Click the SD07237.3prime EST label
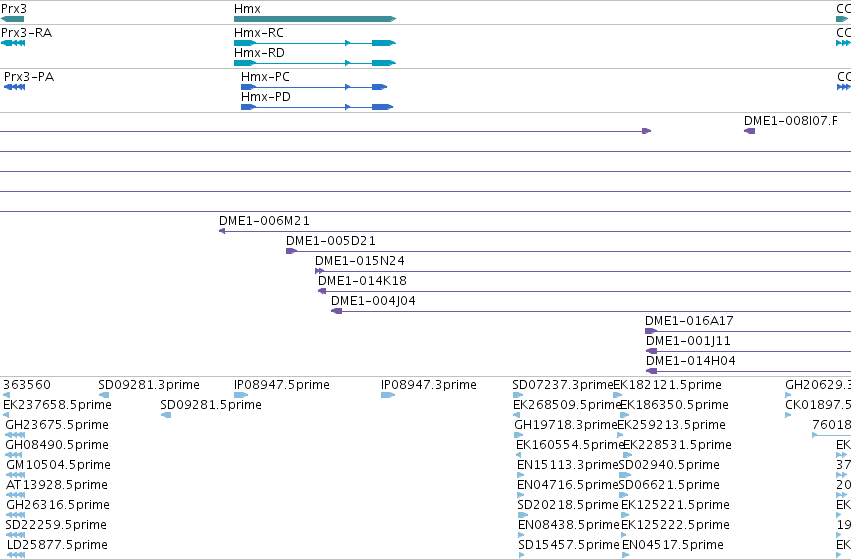 pos(563,385)
